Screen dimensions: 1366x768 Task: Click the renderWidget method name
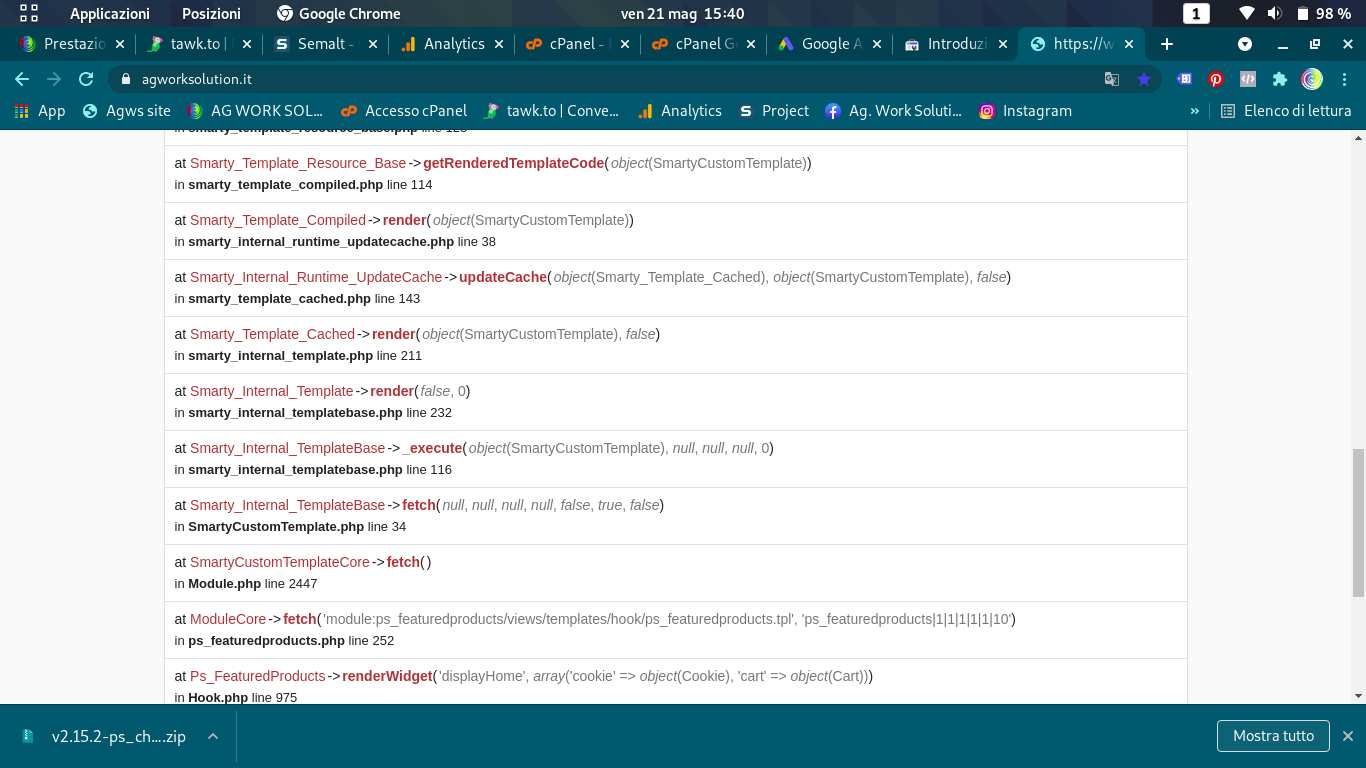click(387, 676)
